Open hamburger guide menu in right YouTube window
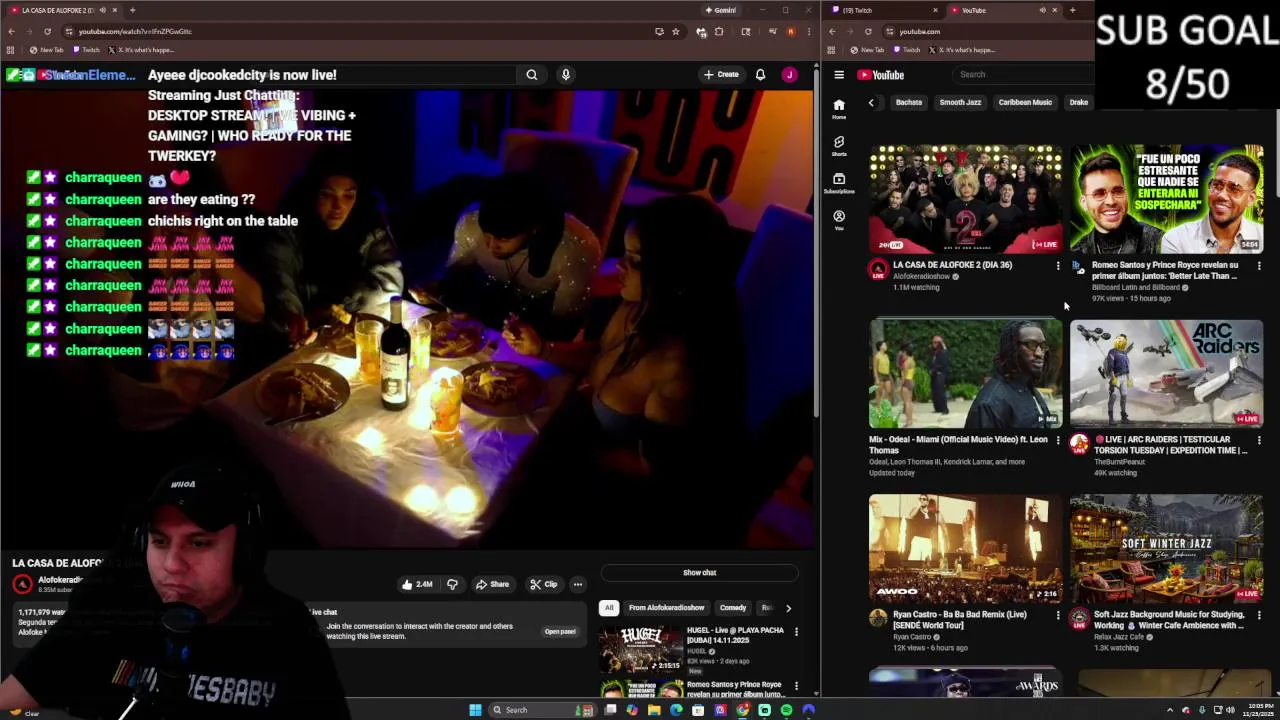 click(839, 75)
